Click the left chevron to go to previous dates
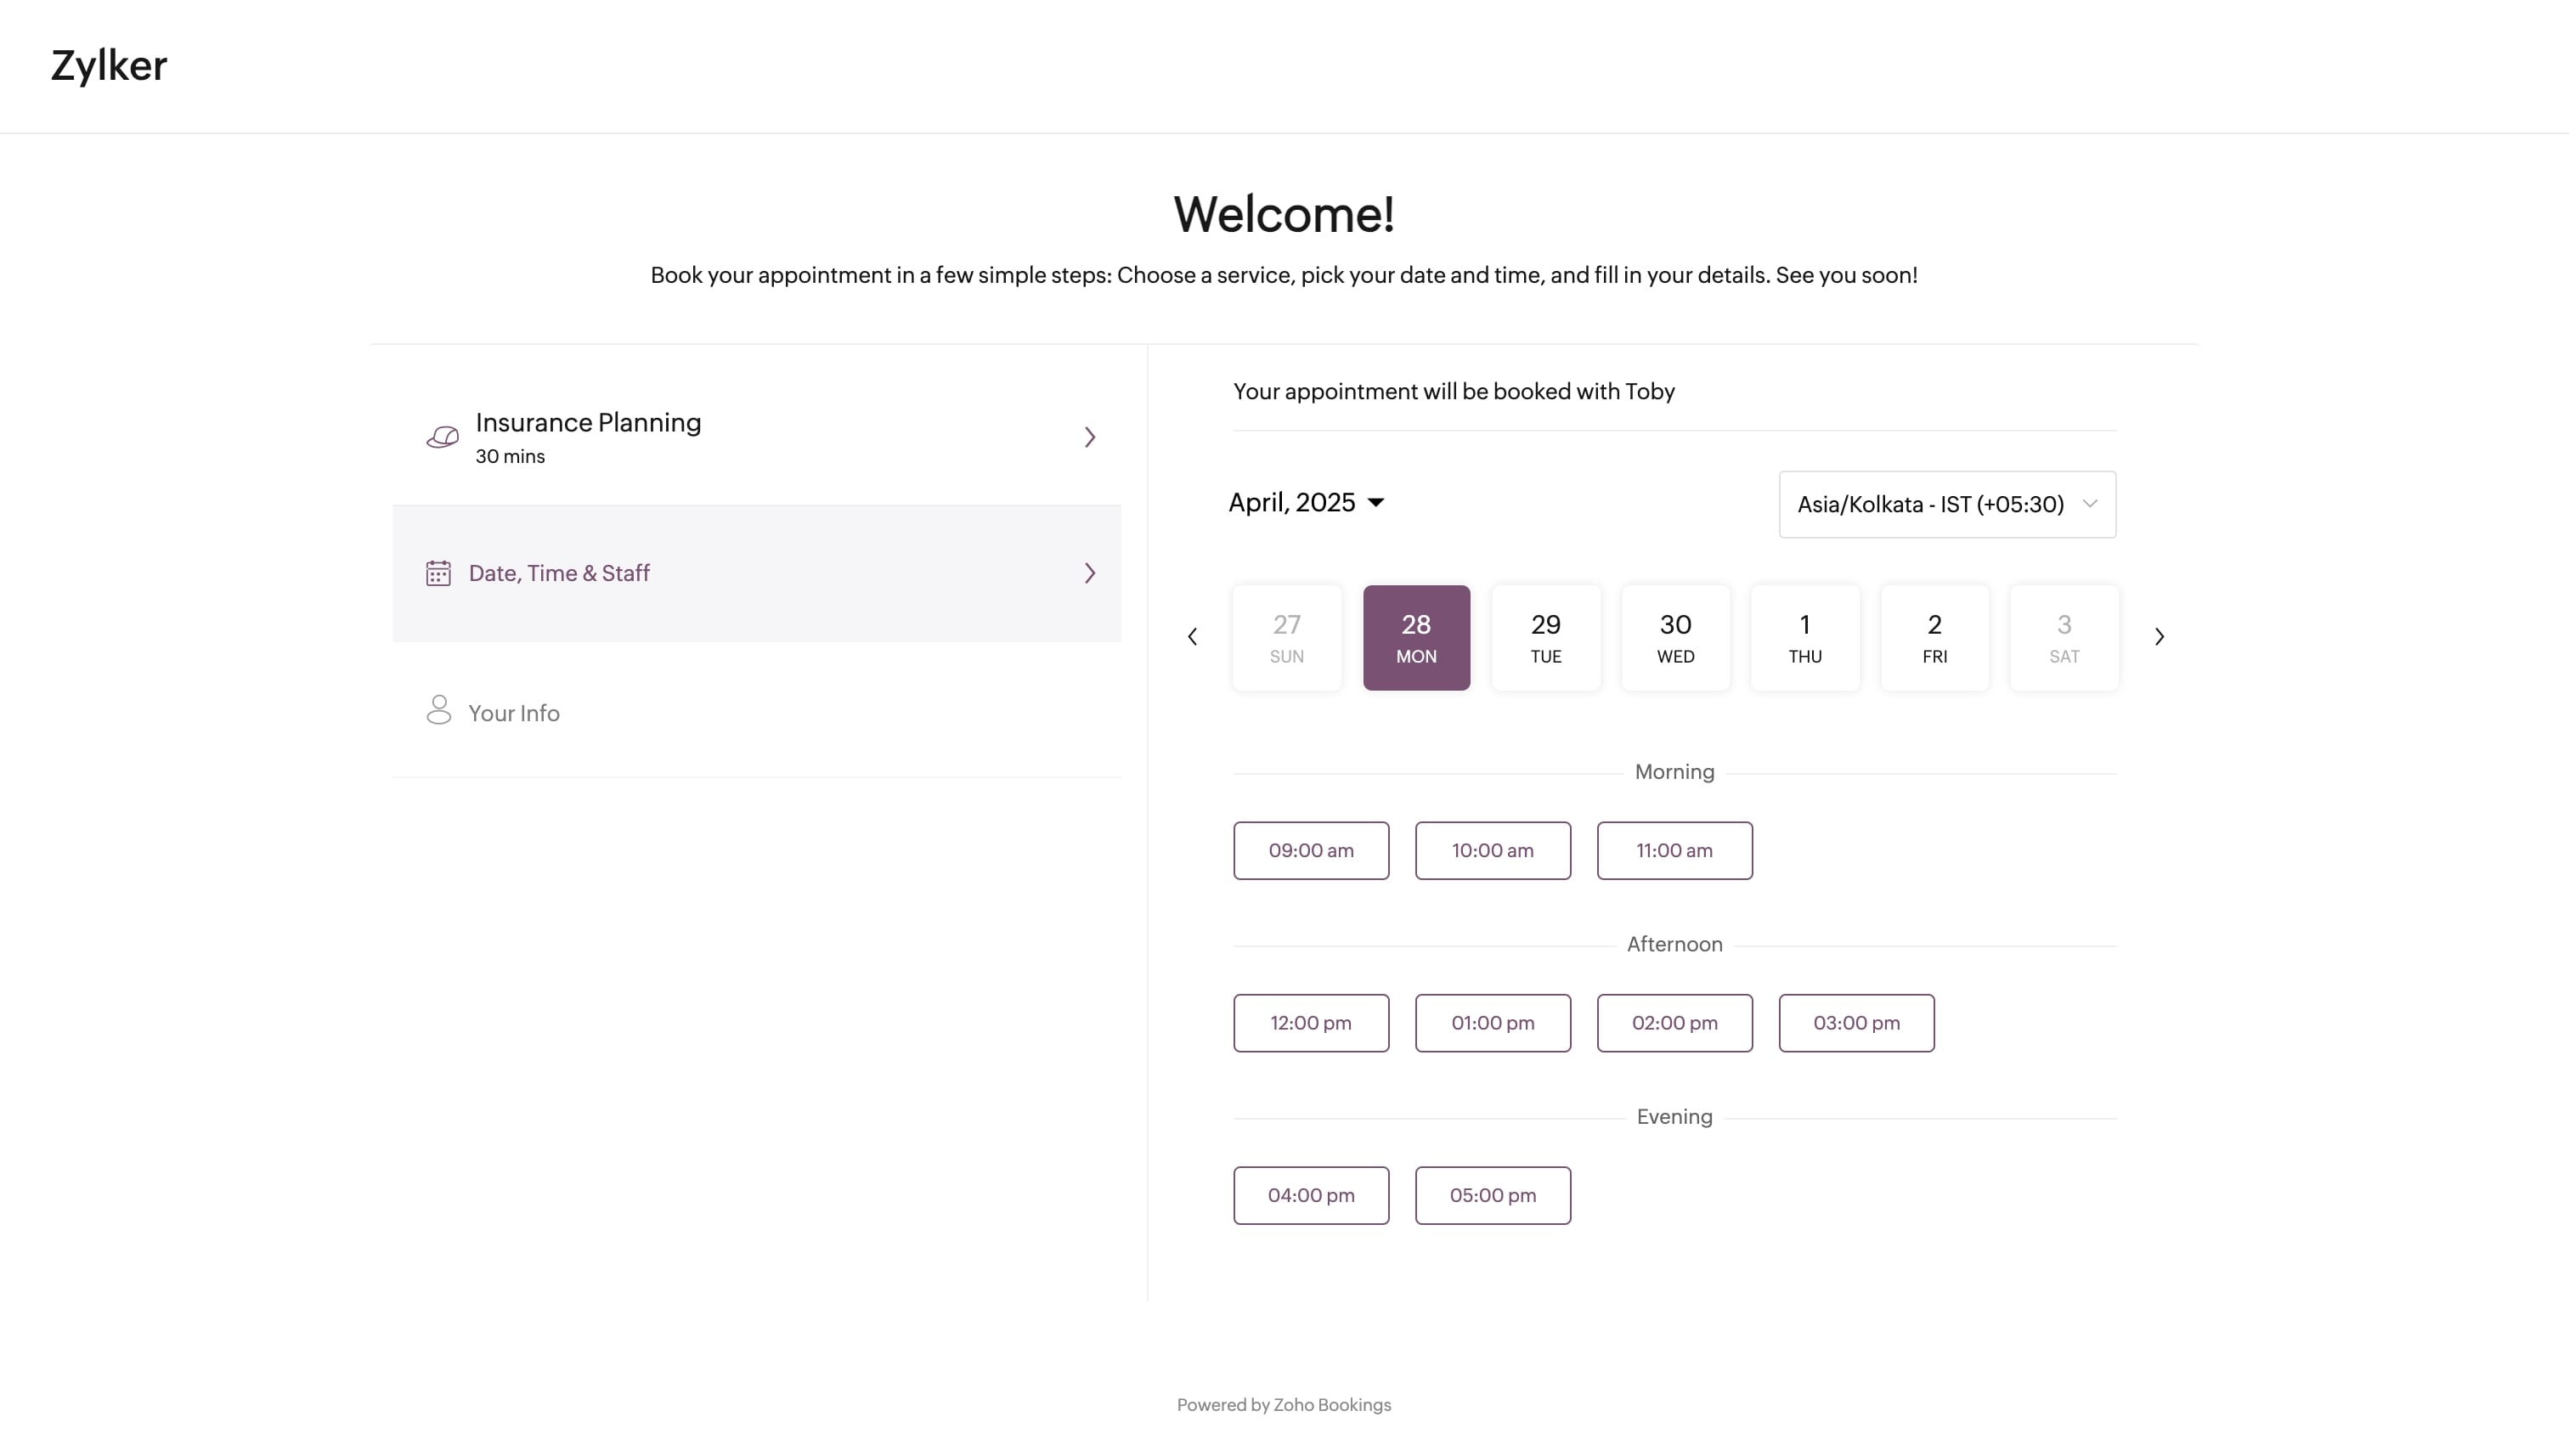 tap(1193, 635)
